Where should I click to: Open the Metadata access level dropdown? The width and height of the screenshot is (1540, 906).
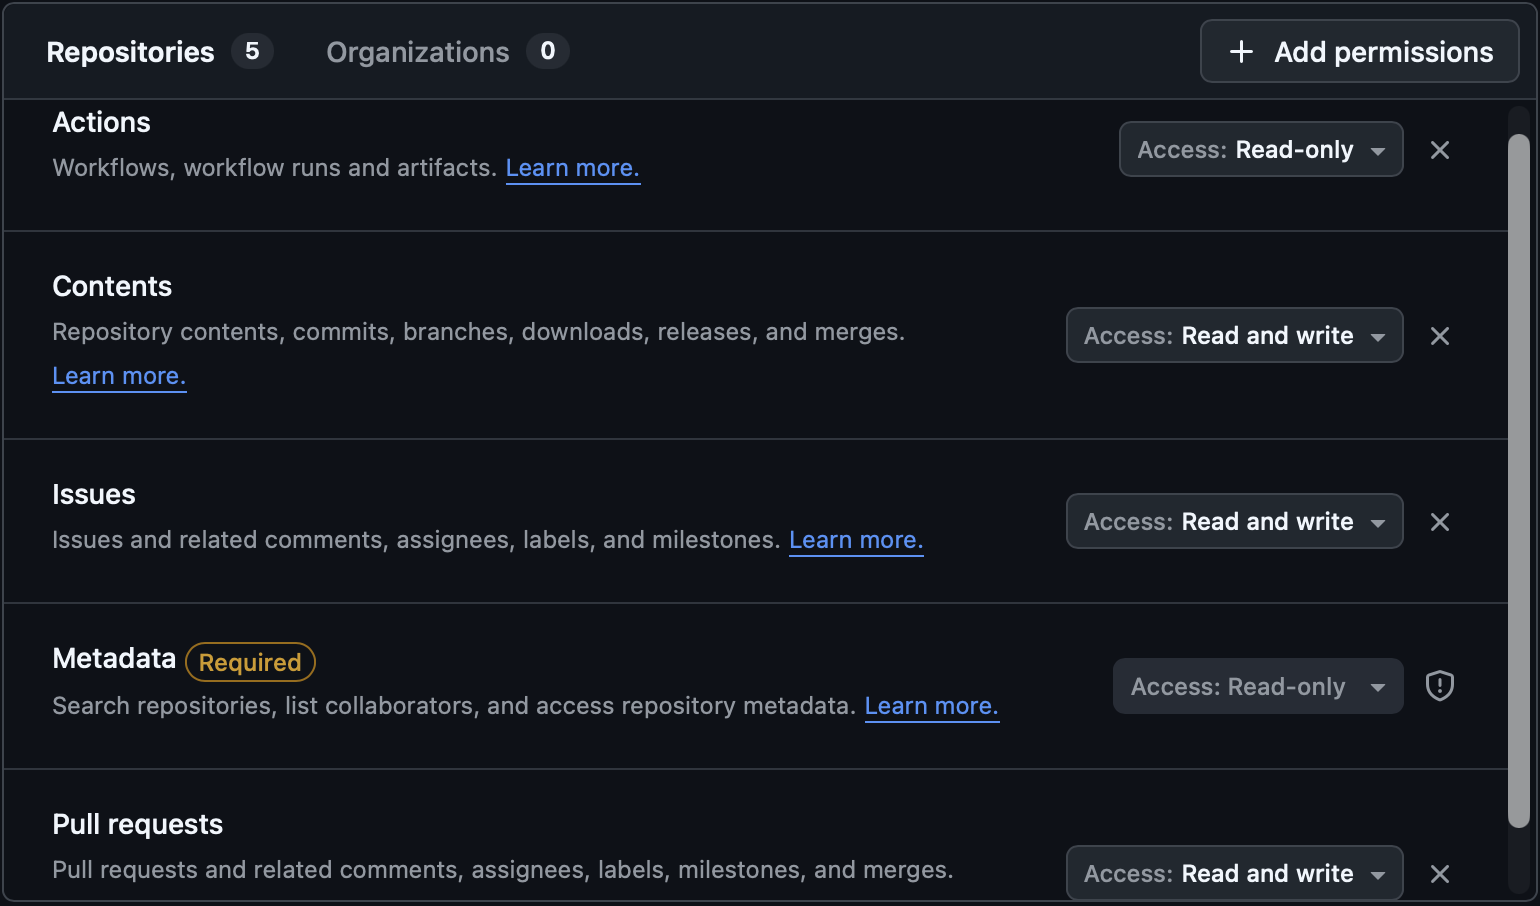pyautogui.click(x=1257, y=686)
